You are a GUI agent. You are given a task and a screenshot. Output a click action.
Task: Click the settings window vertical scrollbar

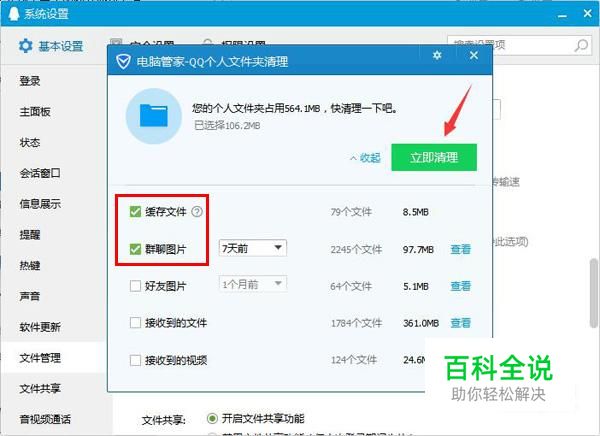594,293
